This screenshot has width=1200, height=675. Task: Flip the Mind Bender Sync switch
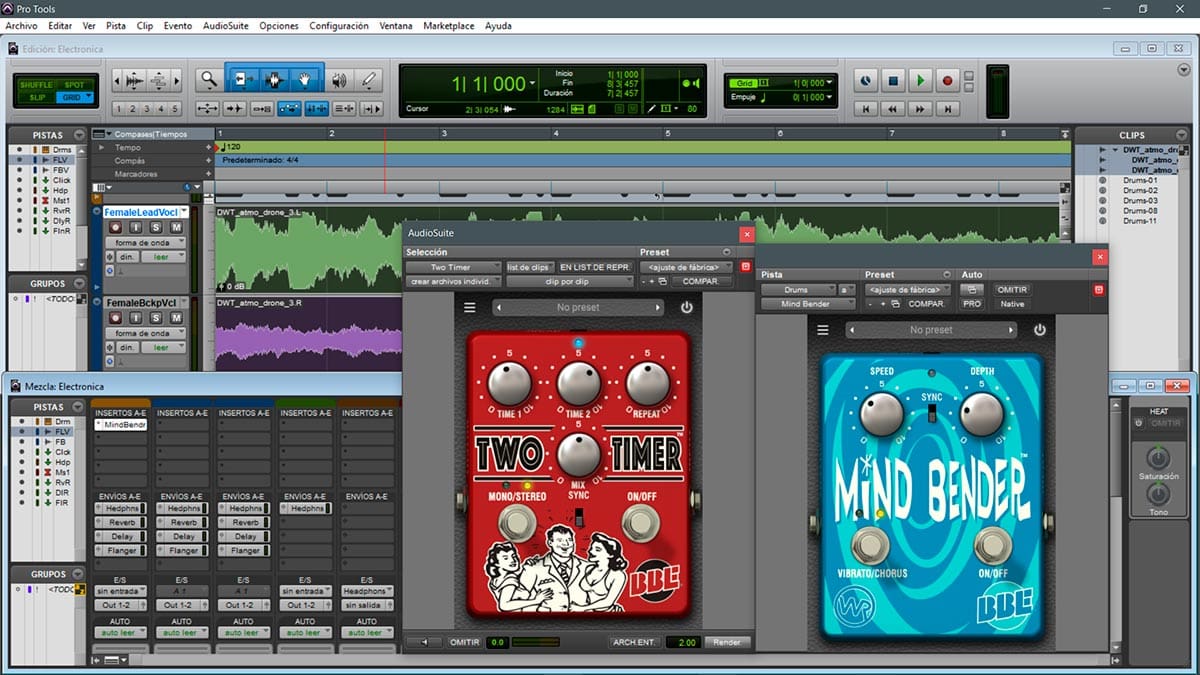pos(932,413)
